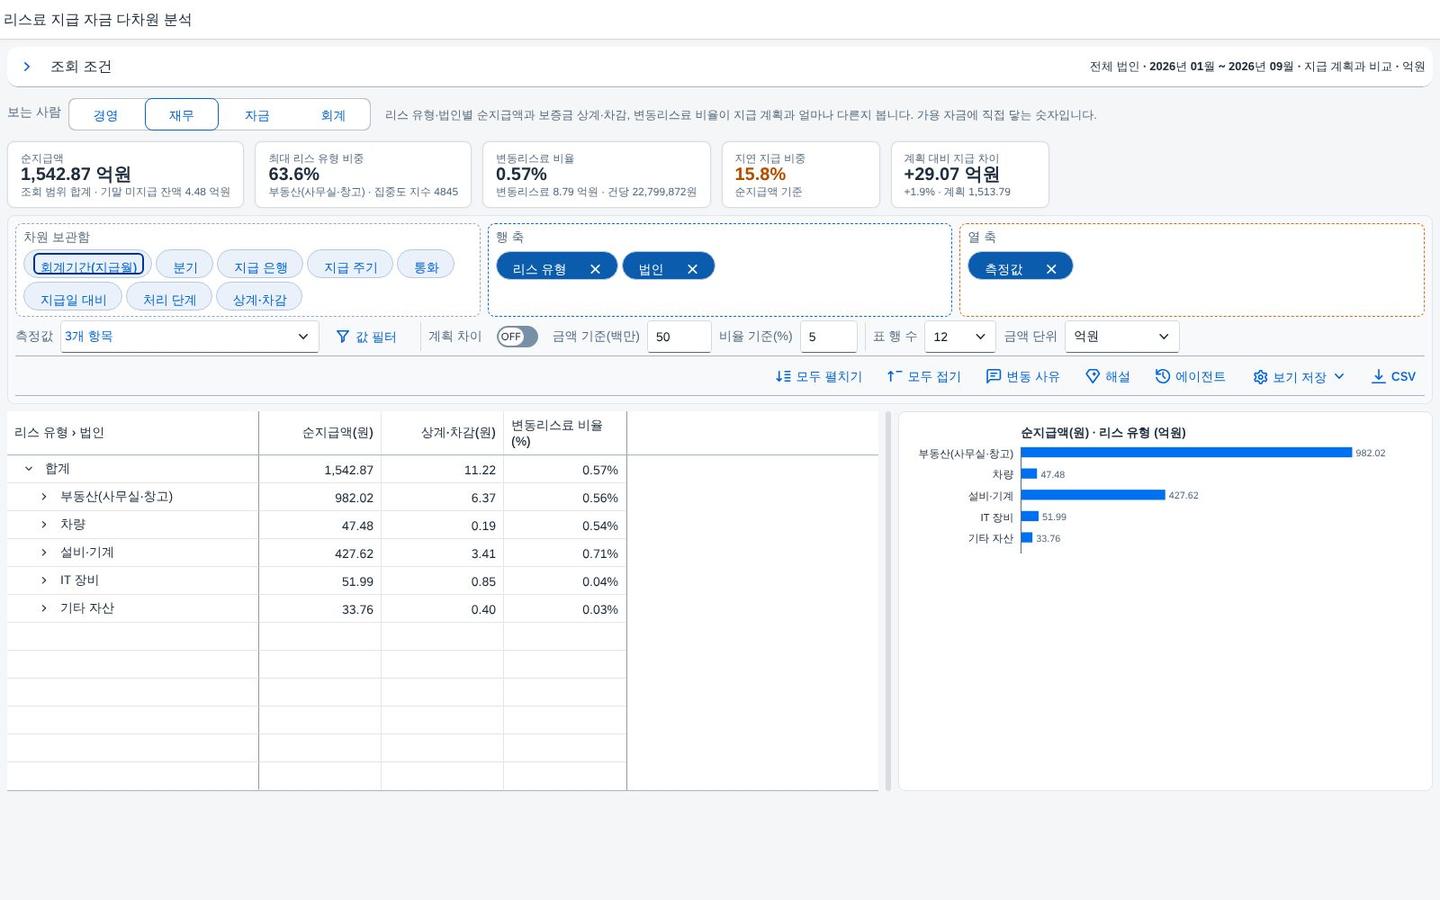This screenshot has width=1440, height=900.
Task: Open the 해설 insight icon
Action: tap(1092, 377)
